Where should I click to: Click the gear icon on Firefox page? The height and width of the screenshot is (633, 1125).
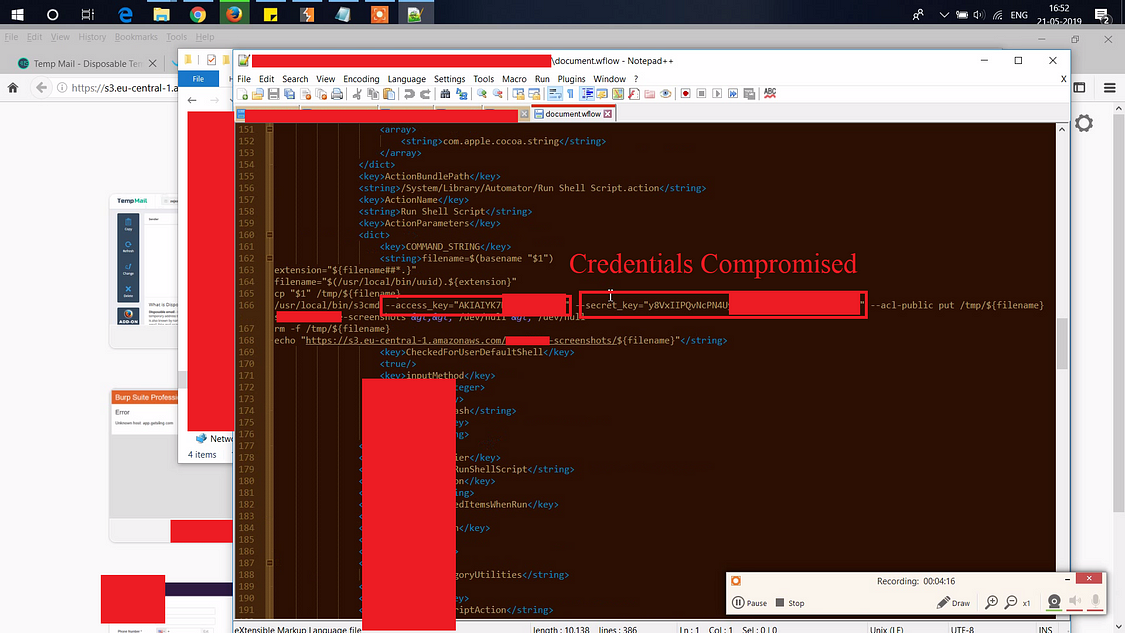[x=1083, y=123]
